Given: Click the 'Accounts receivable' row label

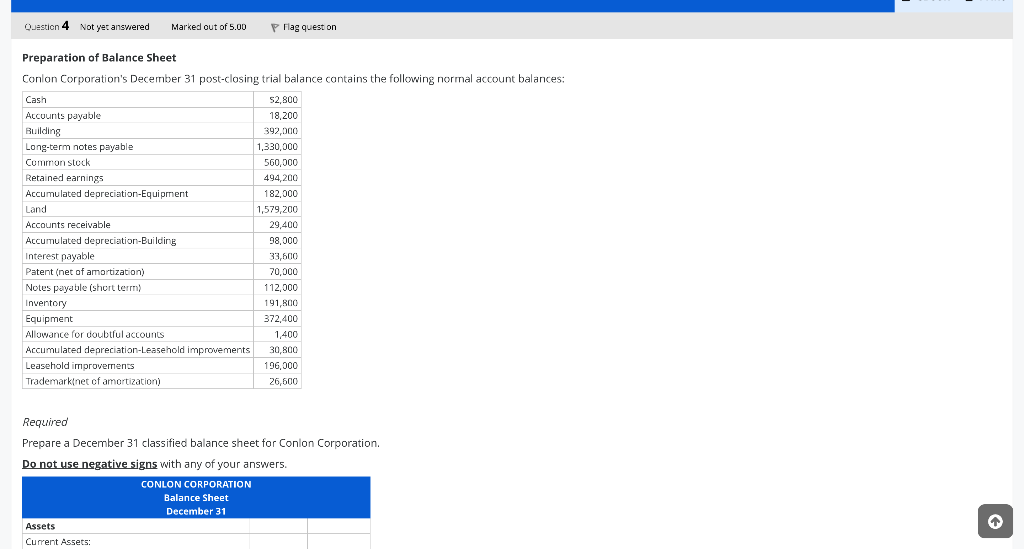Looking at the screenshot, I should [68, 225].
